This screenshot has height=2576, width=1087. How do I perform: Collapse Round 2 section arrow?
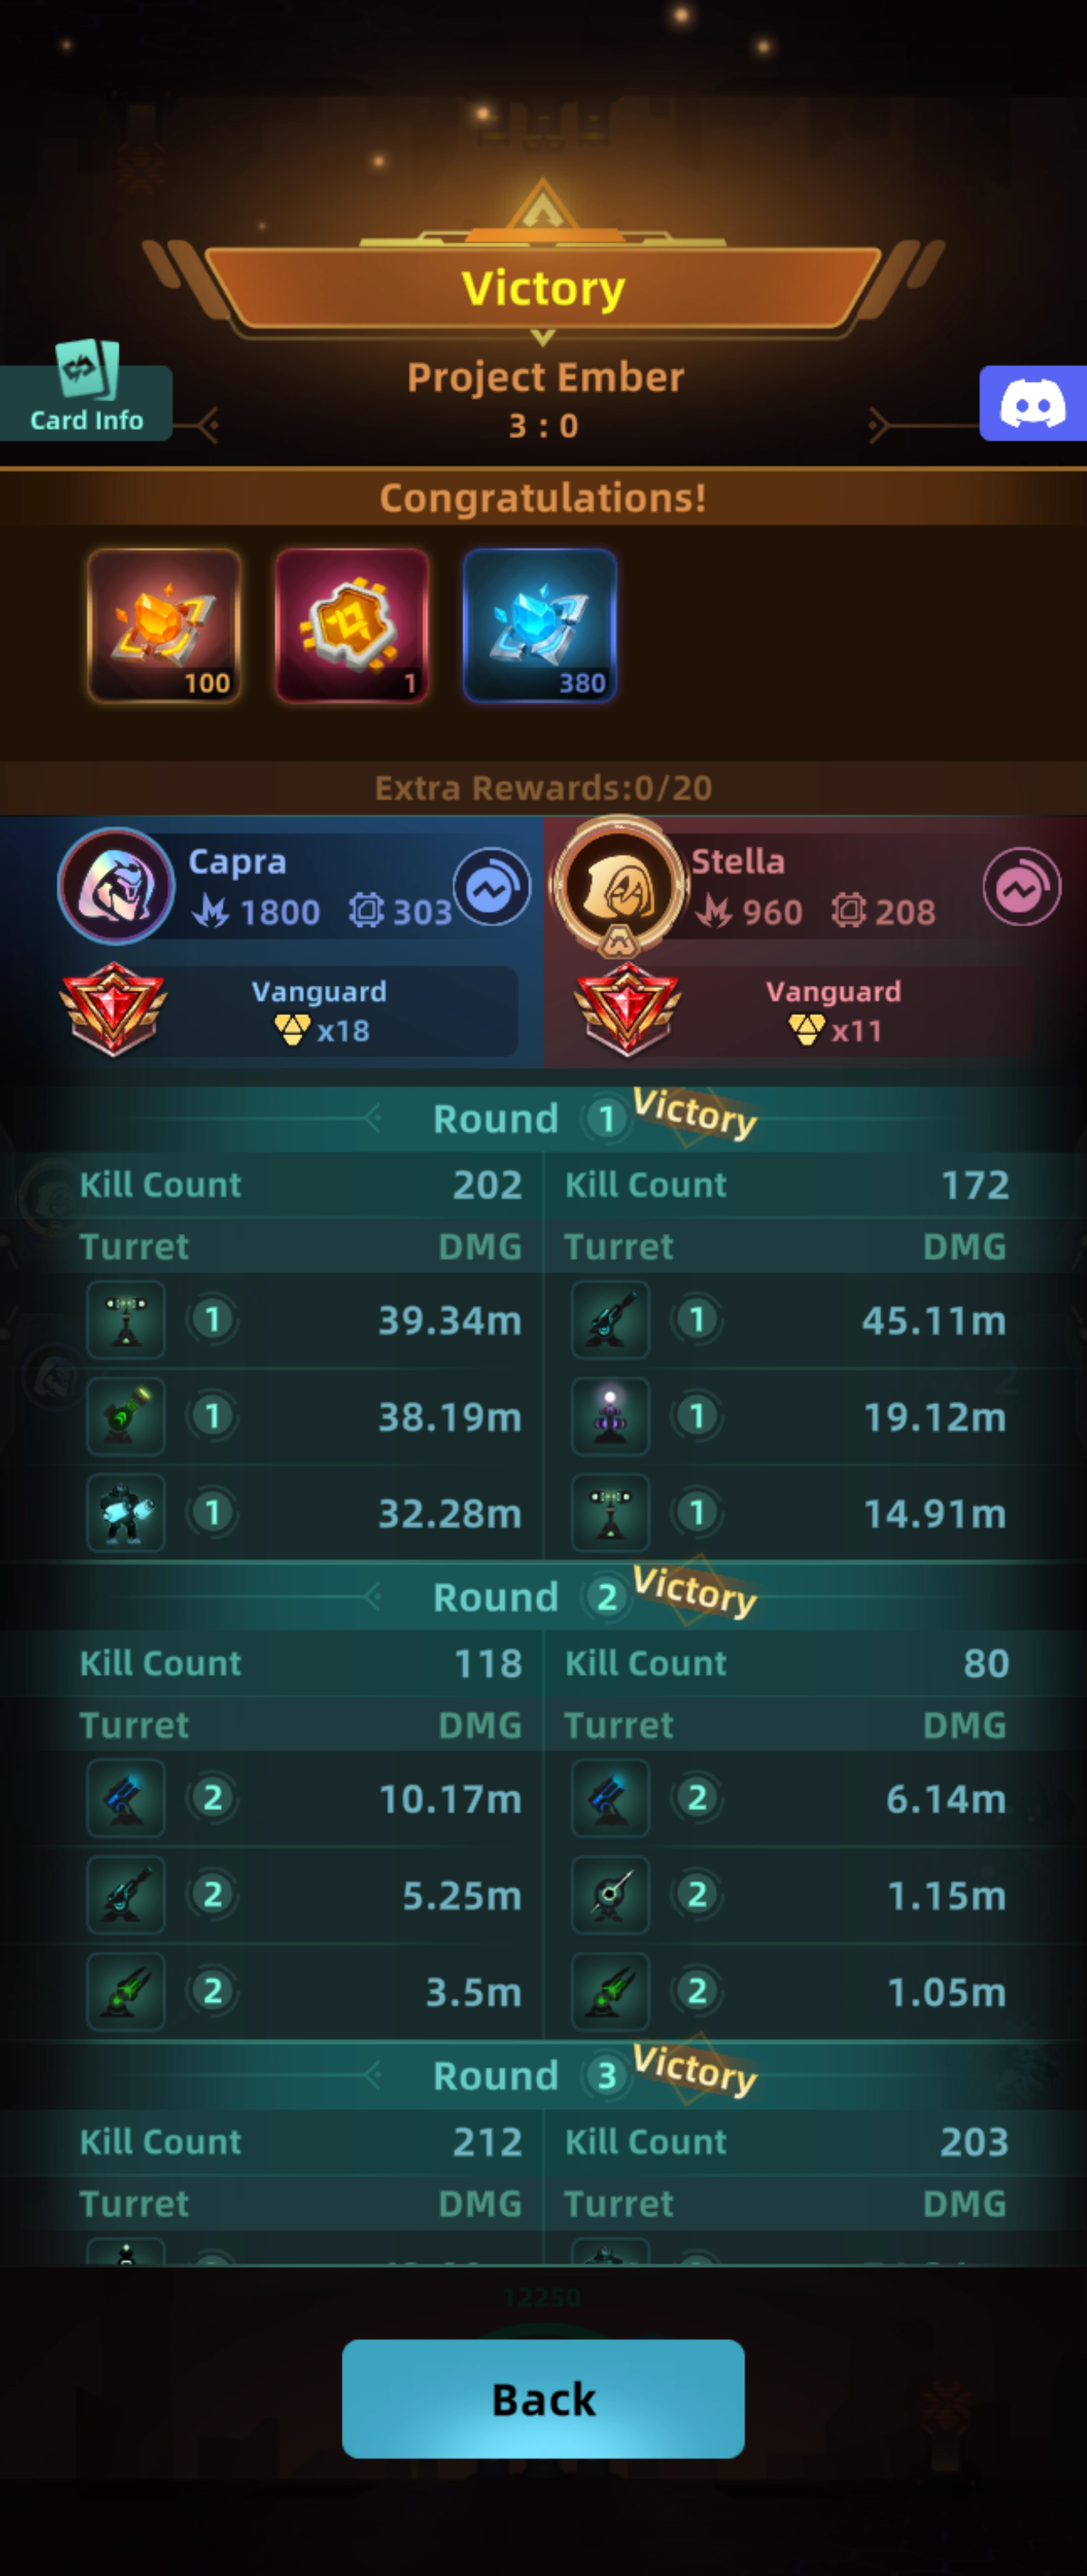click(373, 1596)
